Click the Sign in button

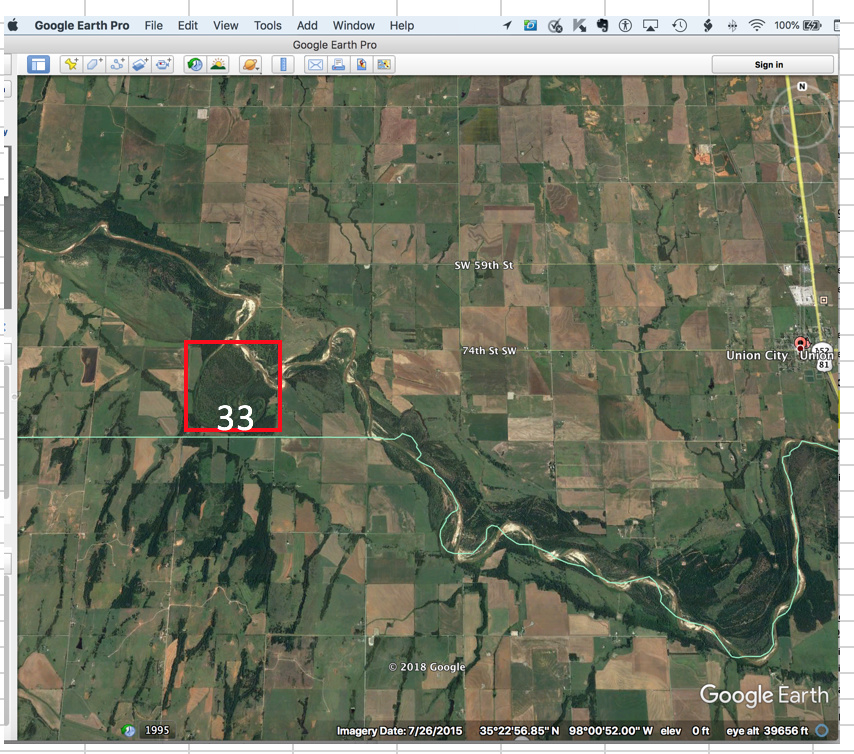(x=768, y=64)
